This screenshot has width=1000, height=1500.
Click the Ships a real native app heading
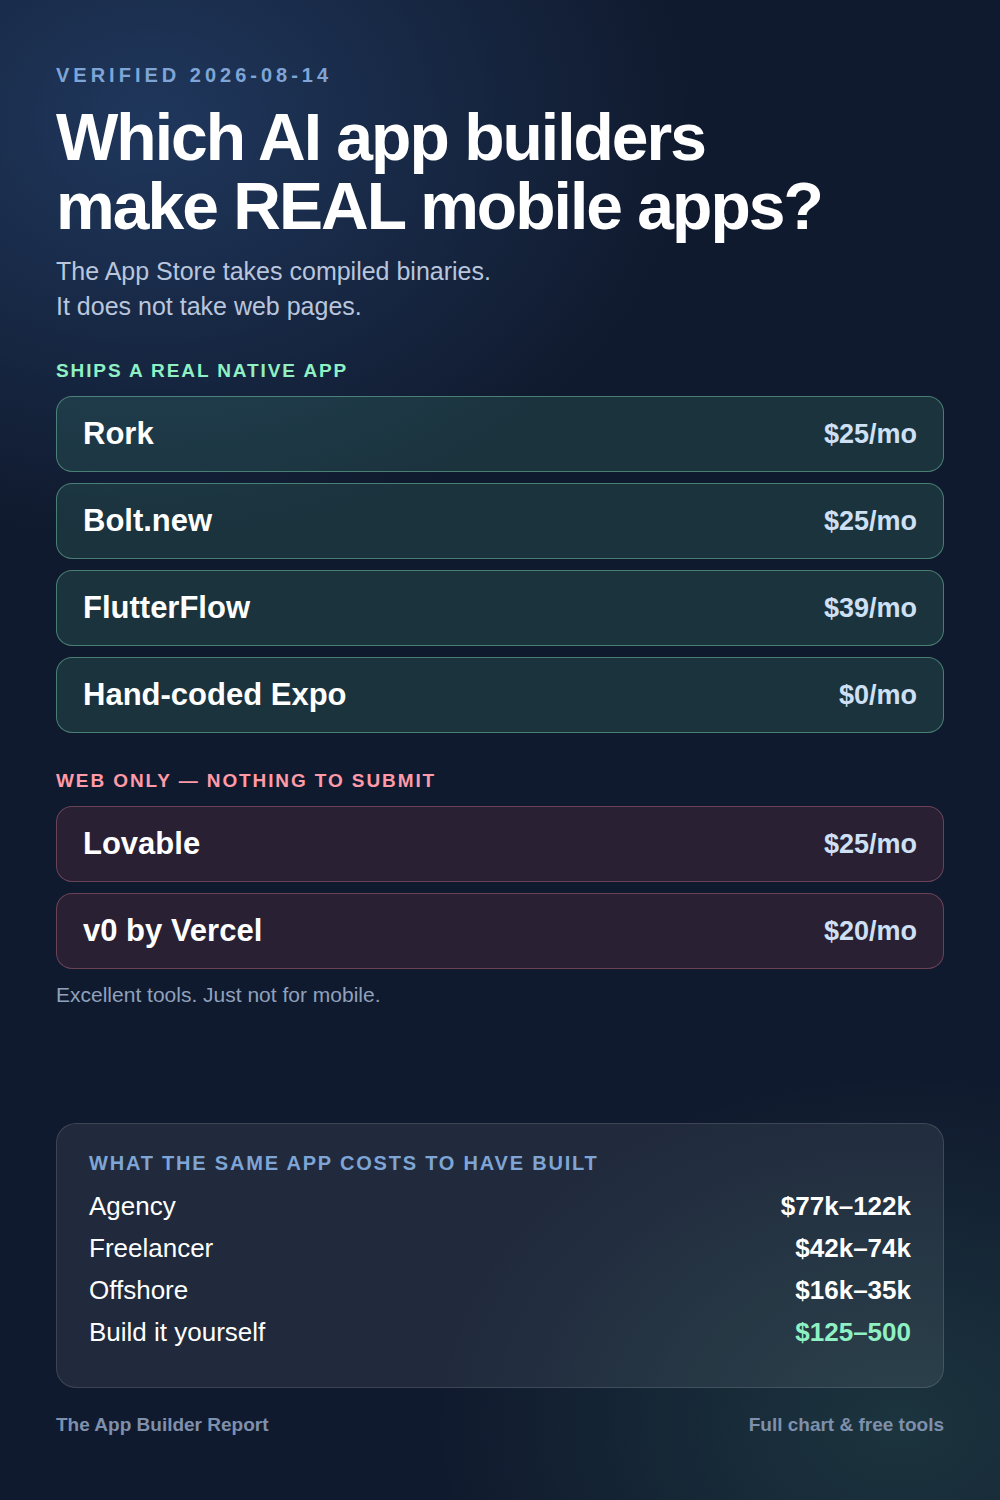[x=201, y=371]
